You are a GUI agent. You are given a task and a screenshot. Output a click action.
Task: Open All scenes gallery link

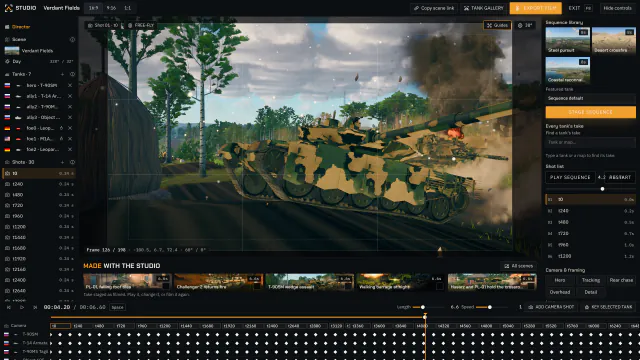[518, 266]
